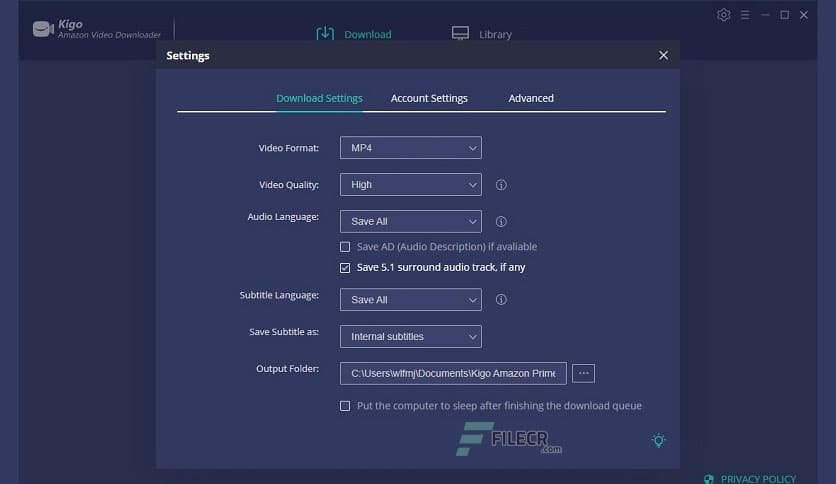836x484 pixels.
Task: Maximize the Kigo window
Action: (x=784, y=15)
